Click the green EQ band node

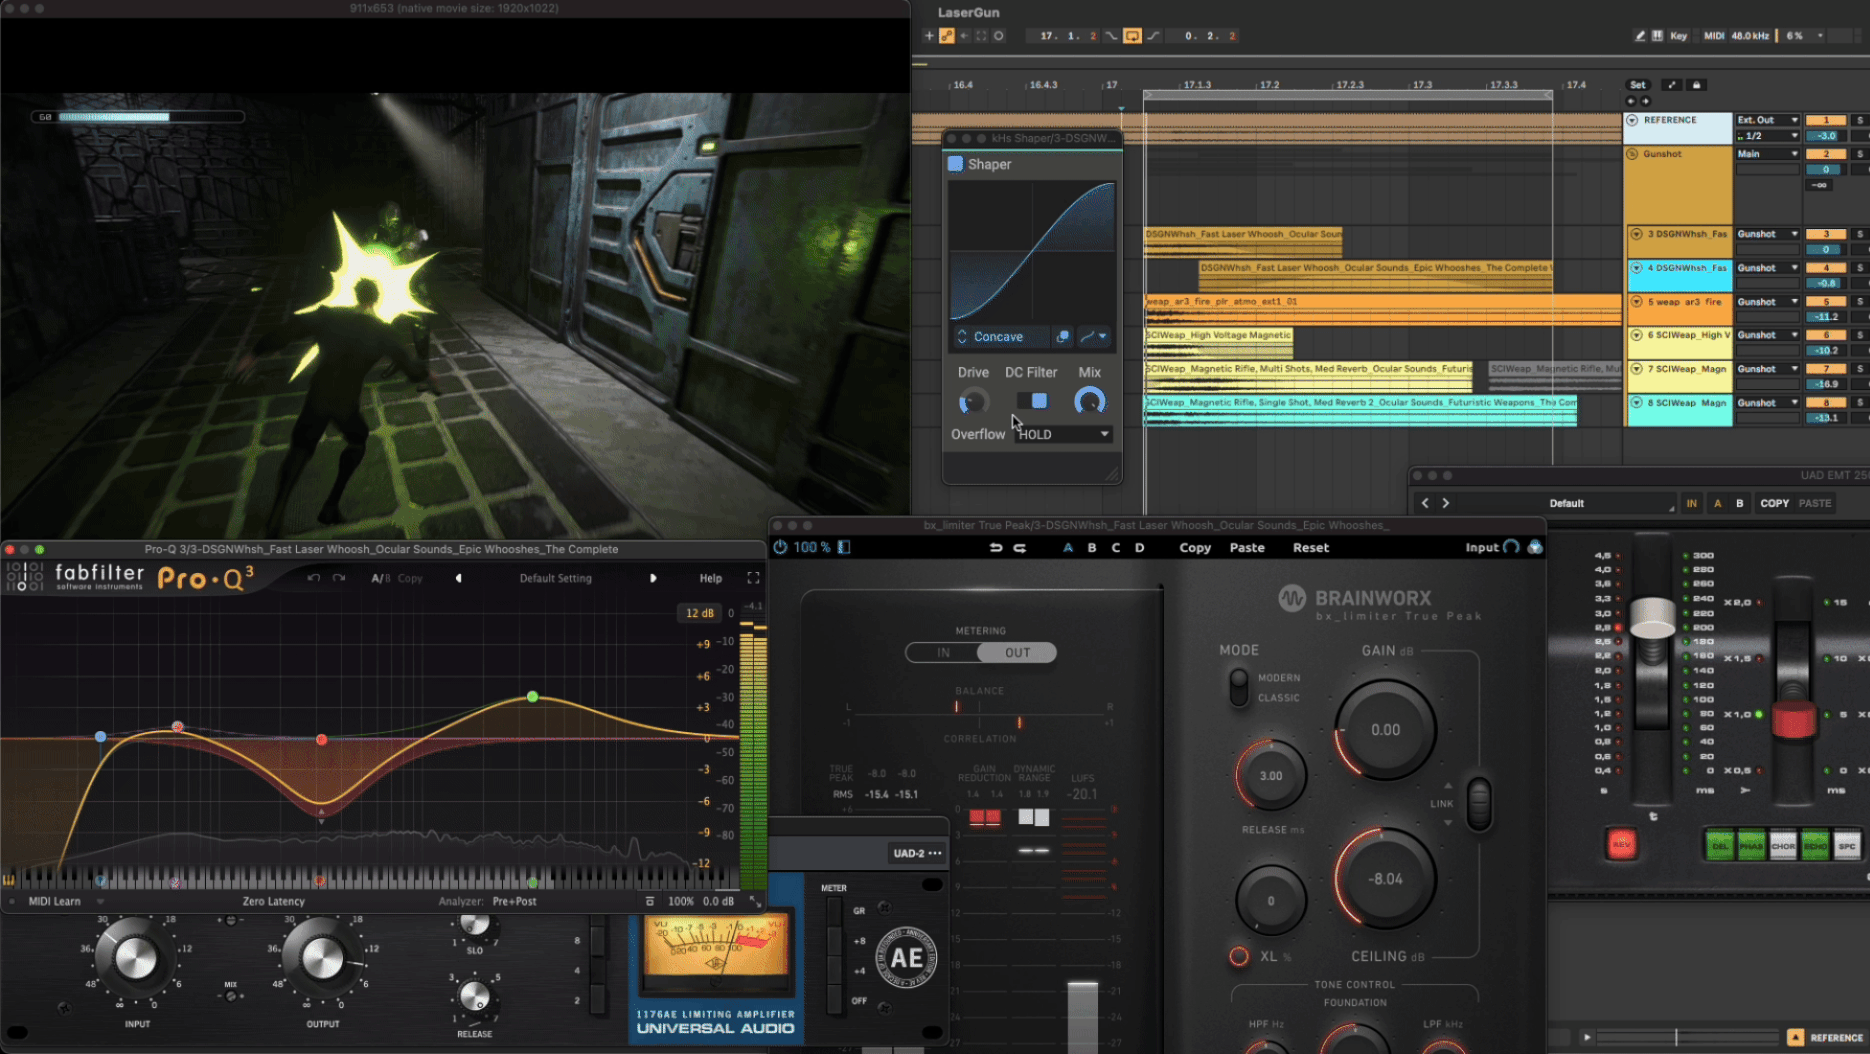(x=532, y=696)
